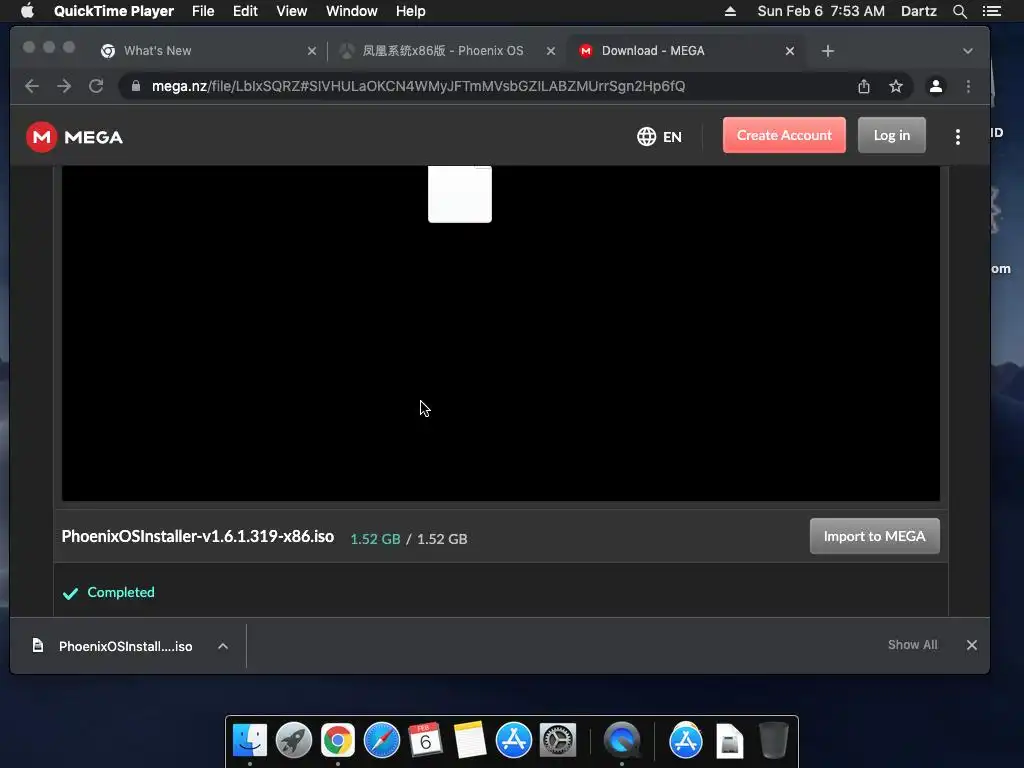Open Chrome three-dot menu
The width and height of the screenshot is (1024, 768).
point(968,86)
